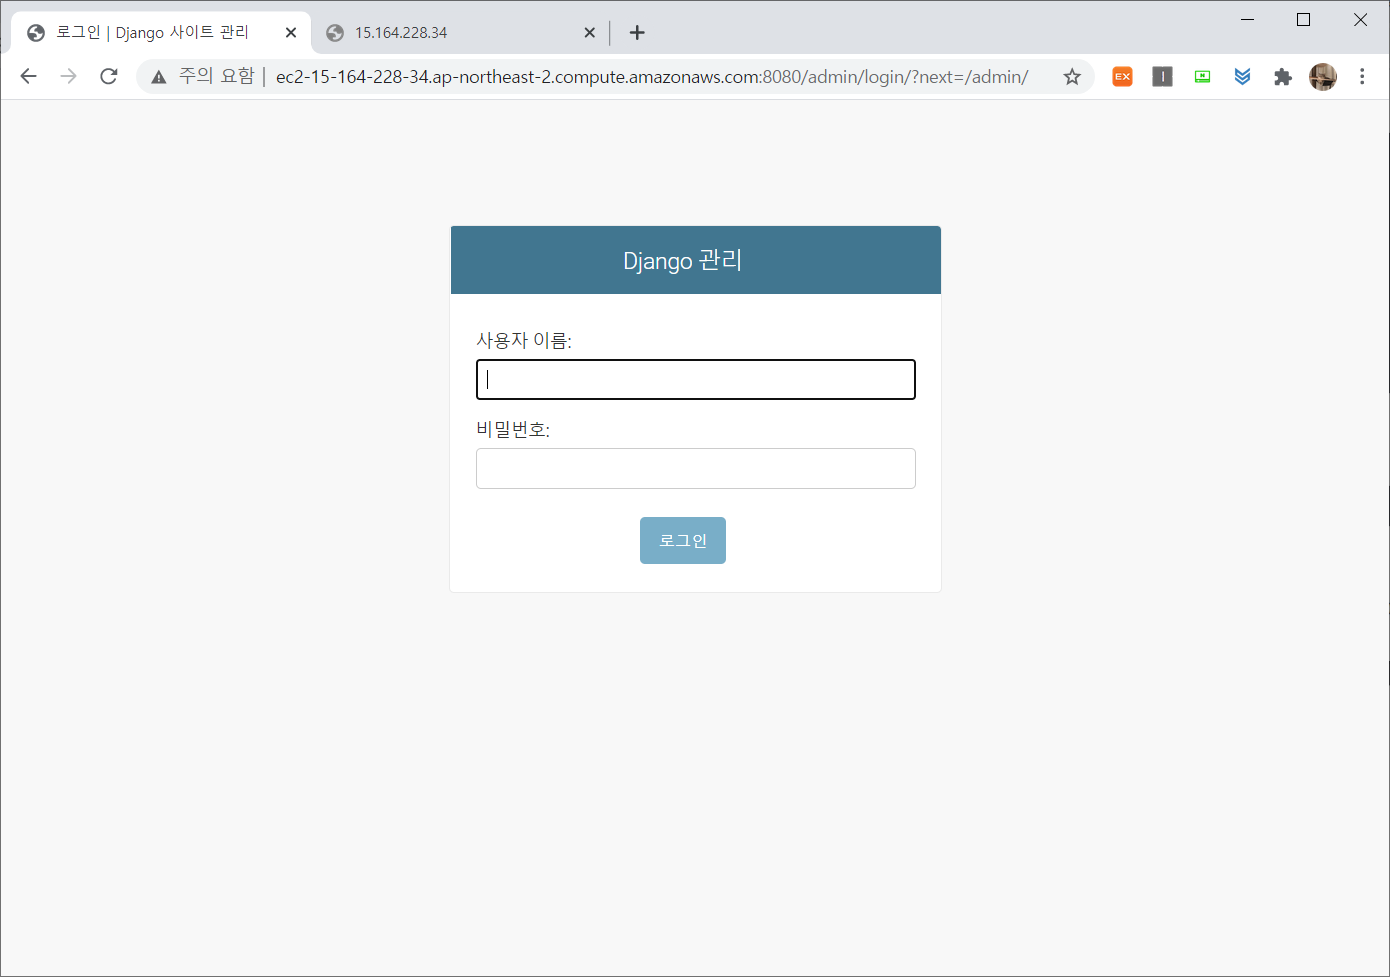1390x977 pixels.
Task: Open a new browser tab
Action: 637,33
